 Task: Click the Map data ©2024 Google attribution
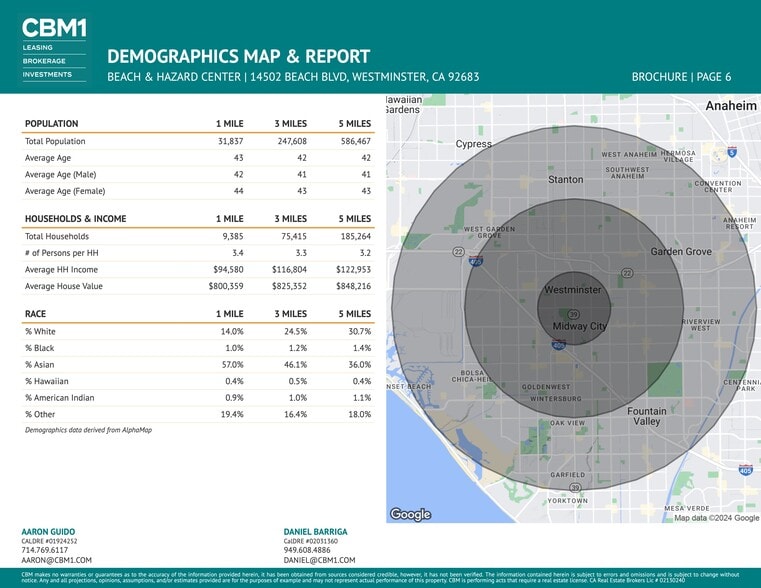coord(716,517)
